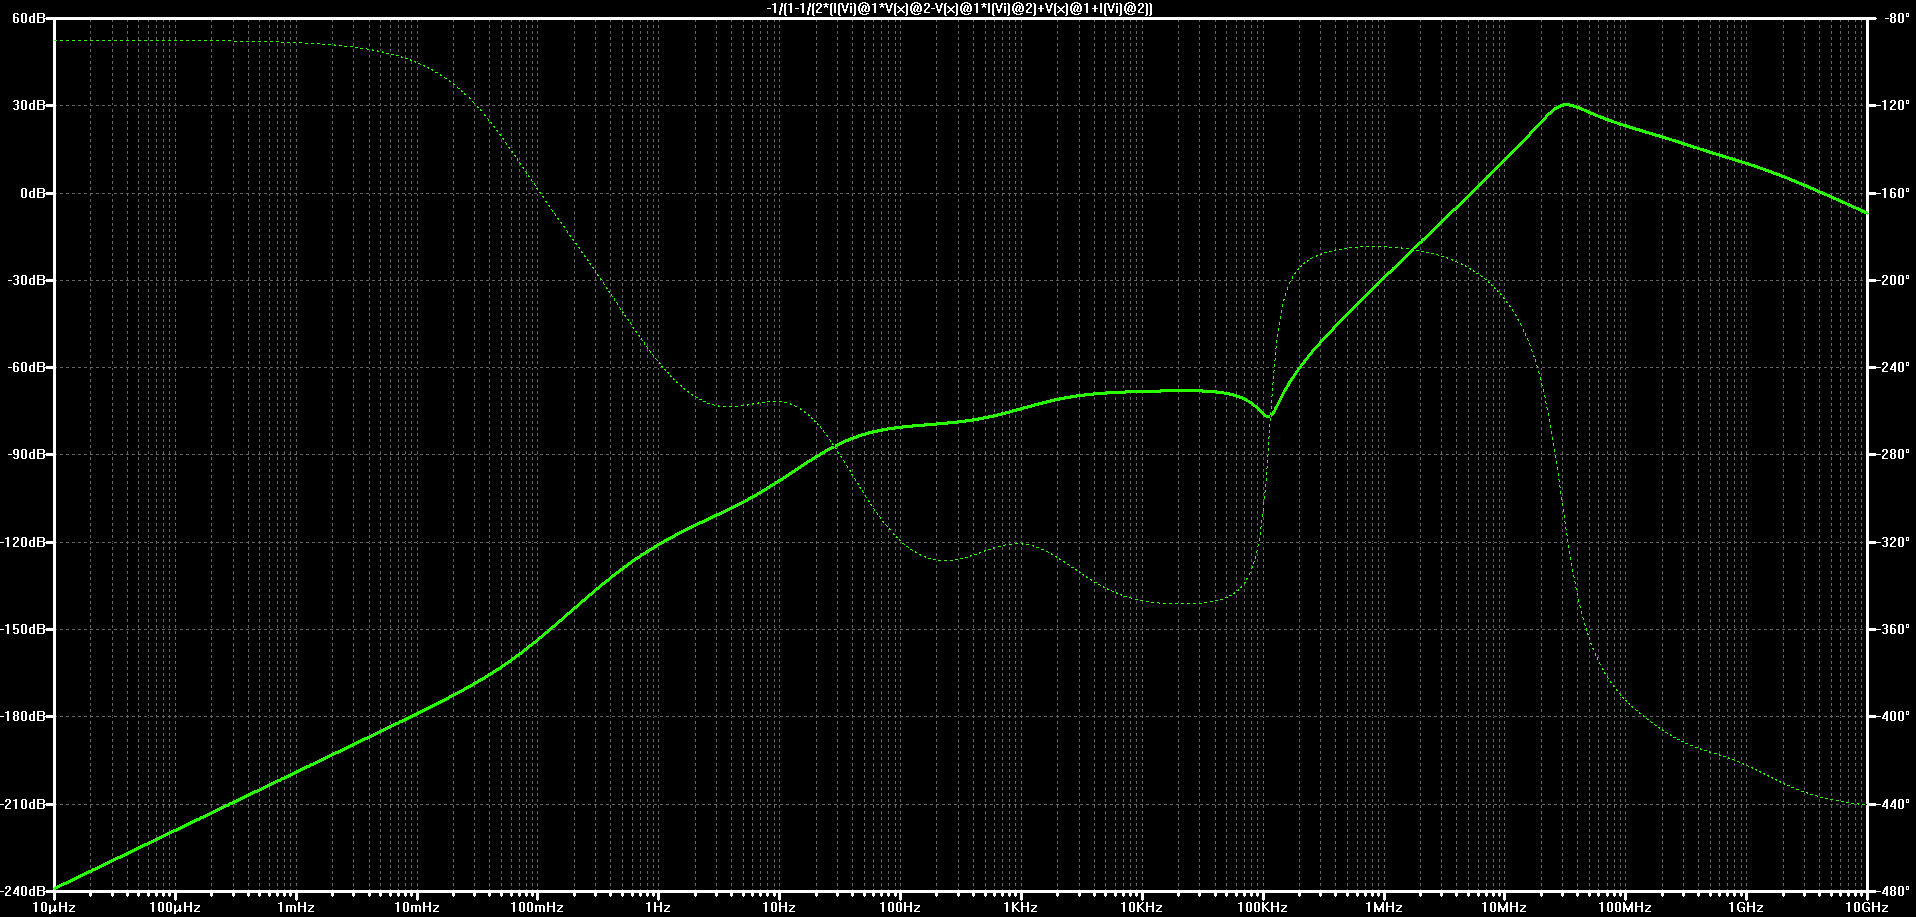Click the -150dB magnitude axis label
The width and height of the screenshot is (1916, 917).
[x=27, y=629]
